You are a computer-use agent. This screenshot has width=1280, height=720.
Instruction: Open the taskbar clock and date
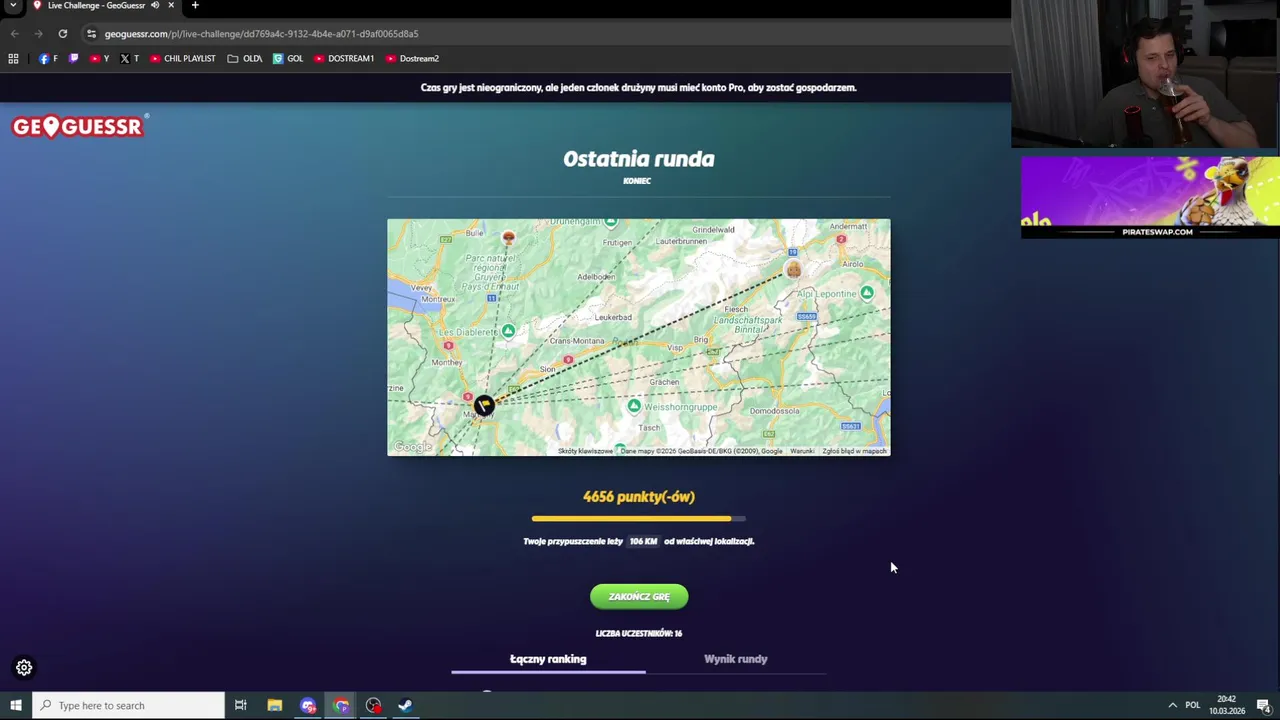click(1227, 705)
